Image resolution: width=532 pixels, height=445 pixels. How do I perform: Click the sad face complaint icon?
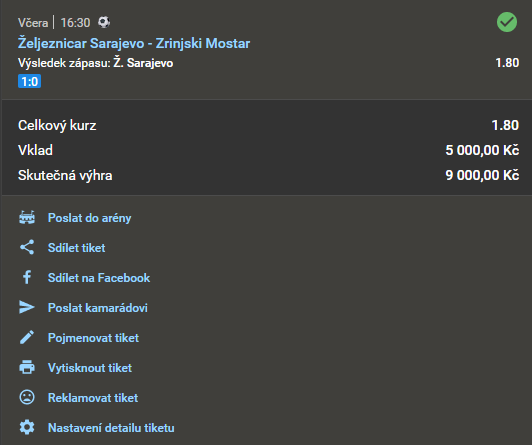pyautogui.click(x=27, y=397)
